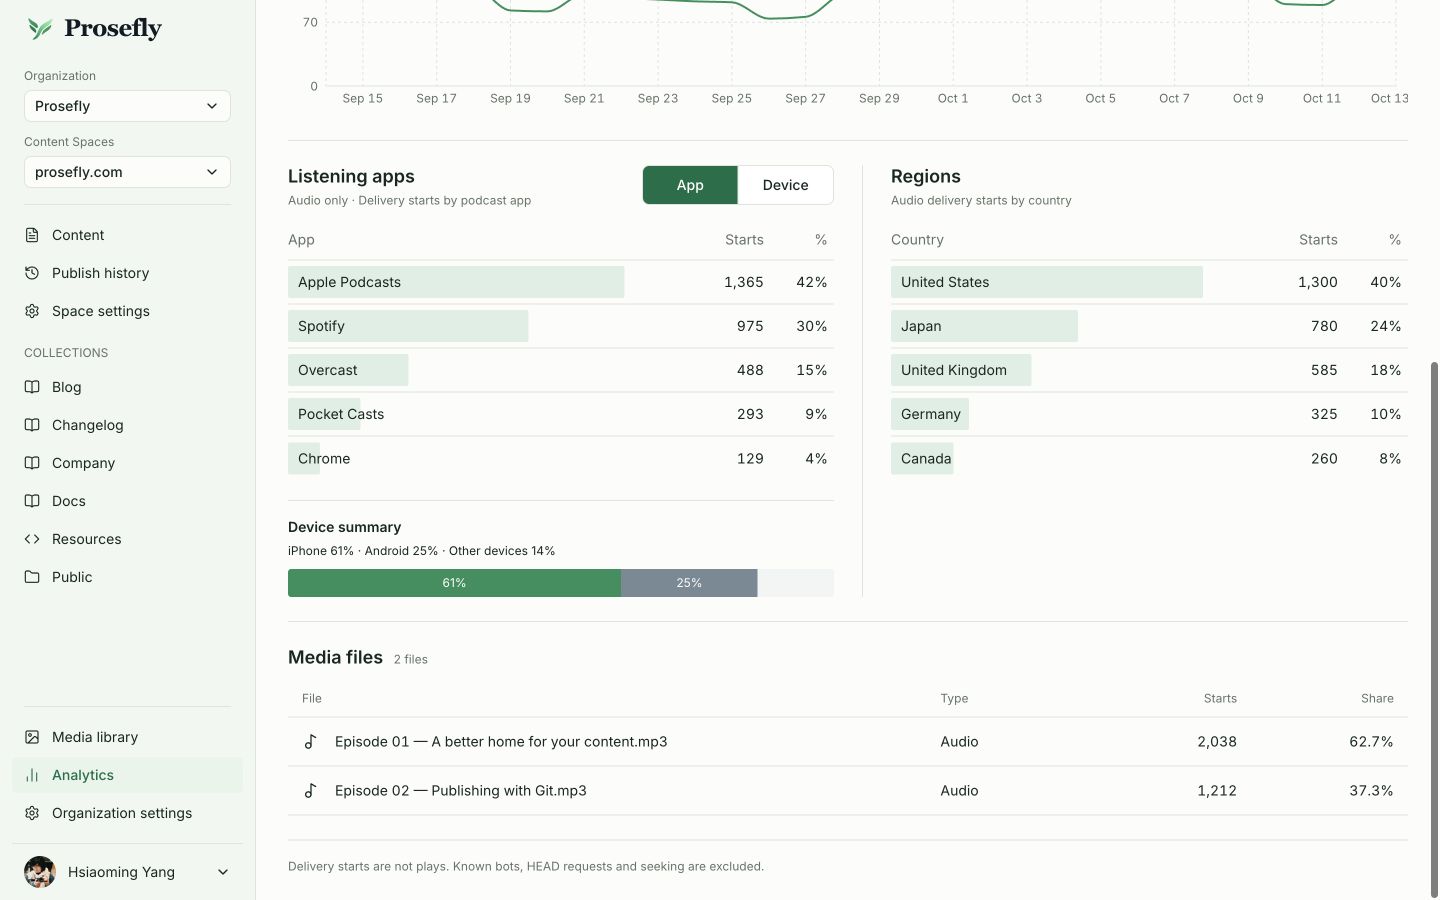This screenshot has height=900, width=1440.
Task: Click the gray 25% Android device bar
Action: (689, 583)
